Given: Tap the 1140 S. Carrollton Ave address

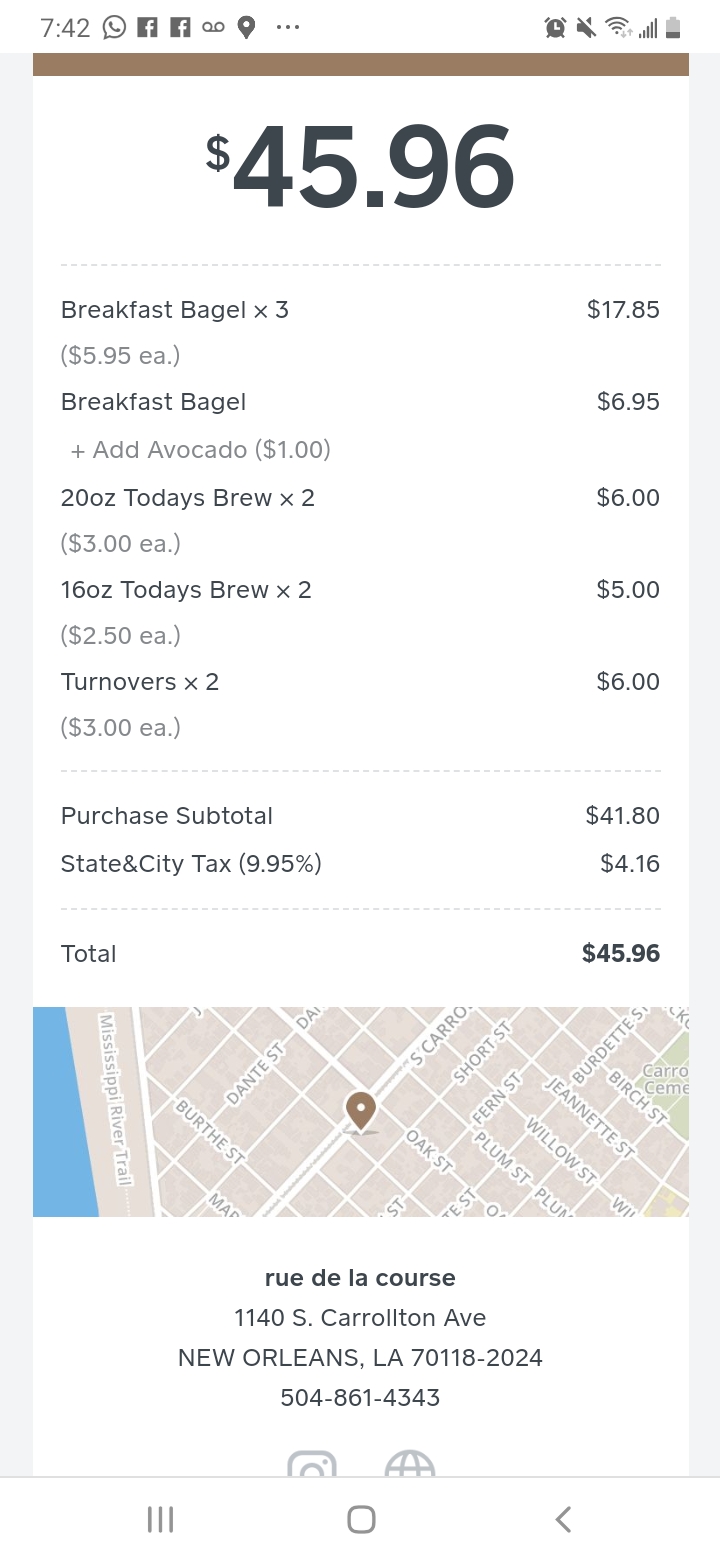Looking at the screenshot, I should (x=360, y=1318).
